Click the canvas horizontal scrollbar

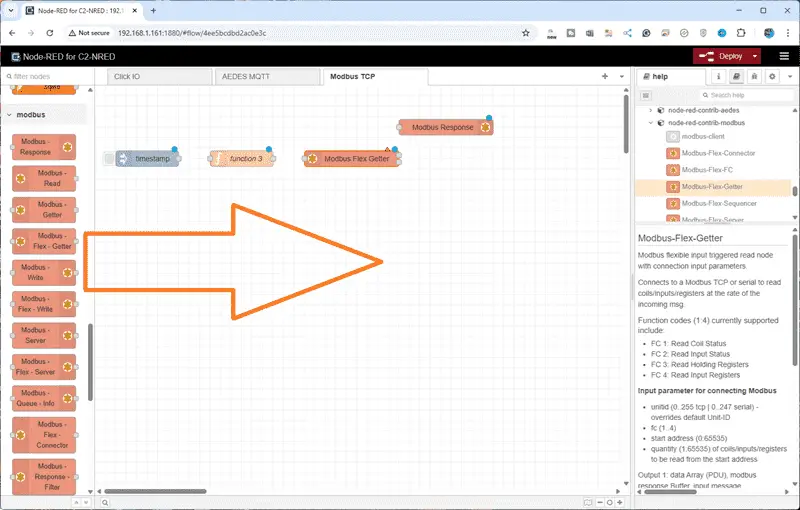155,491
